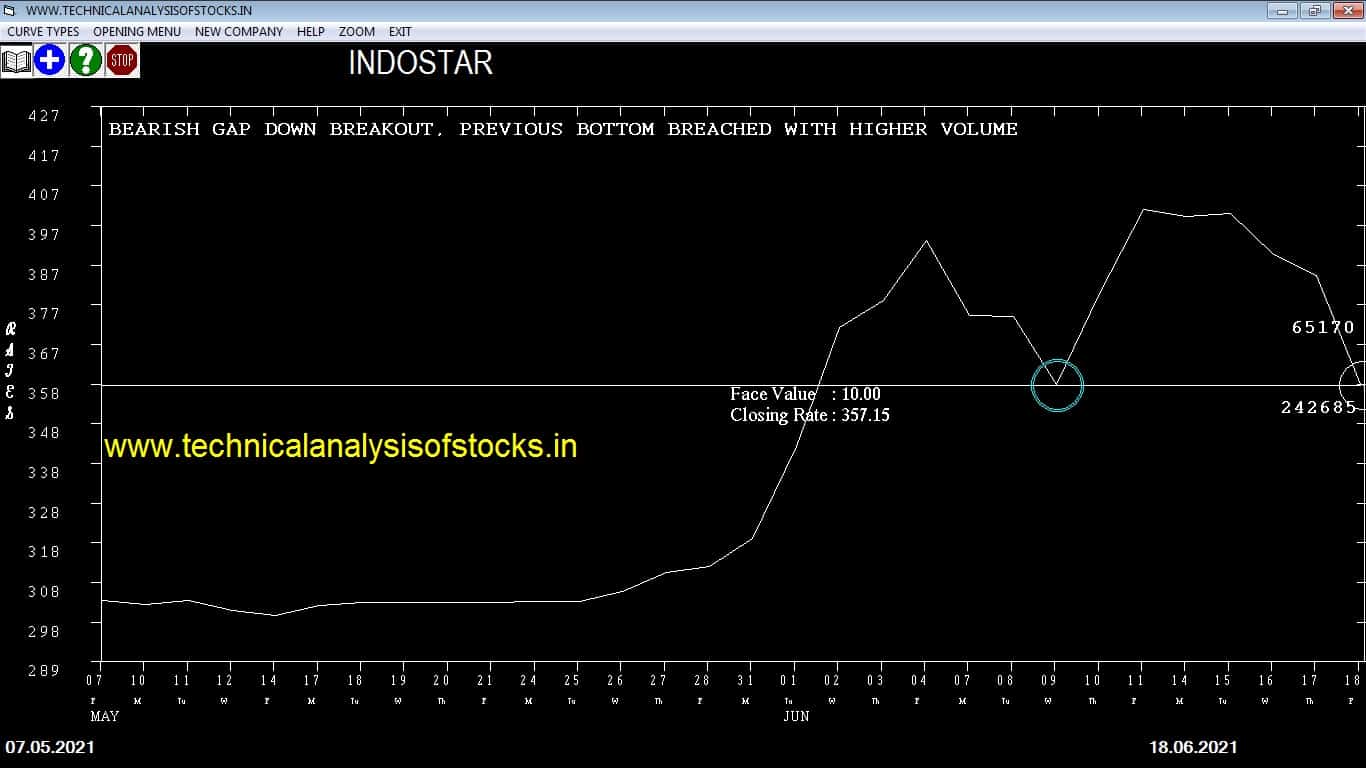
Task: Open help via green question mark icon
Action: click(86, 61)
